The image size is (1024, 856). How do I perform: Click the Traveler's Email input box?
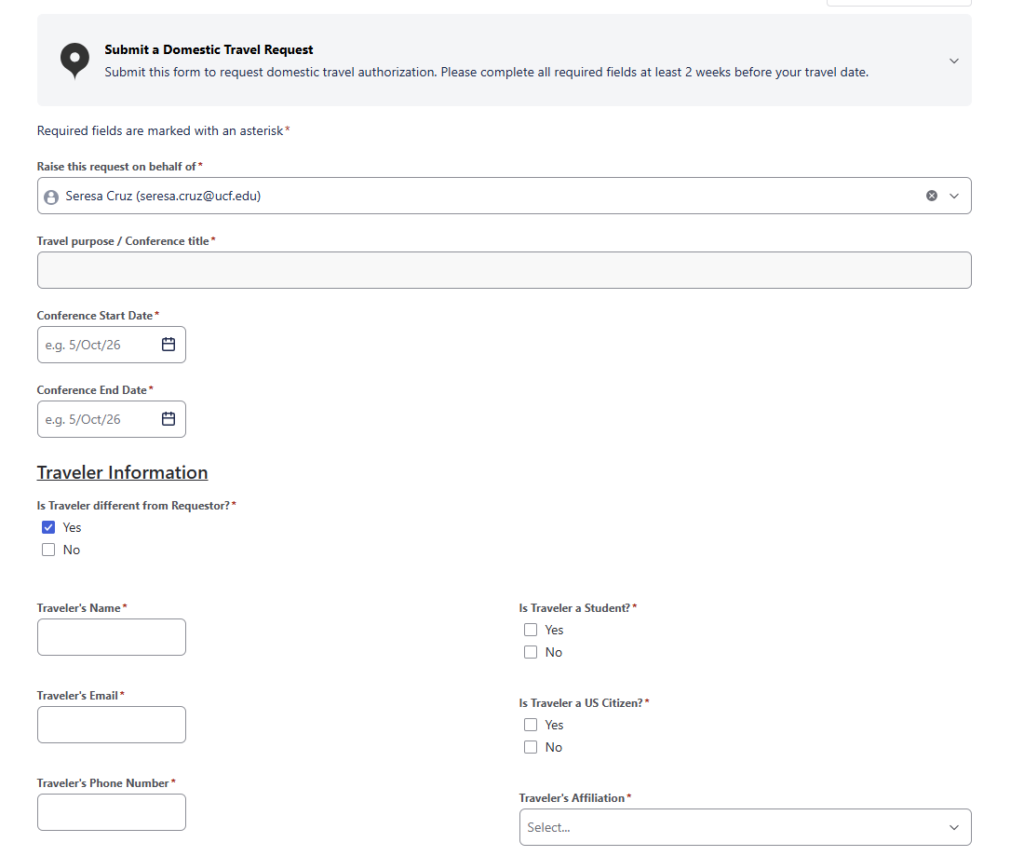point(111,725)
